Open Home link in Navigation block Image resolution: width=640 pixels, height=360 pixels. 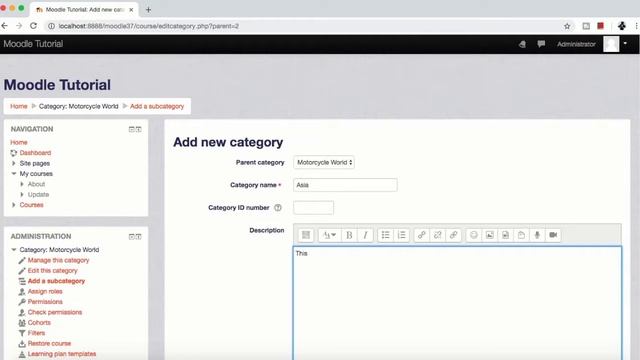coord(19,142)
